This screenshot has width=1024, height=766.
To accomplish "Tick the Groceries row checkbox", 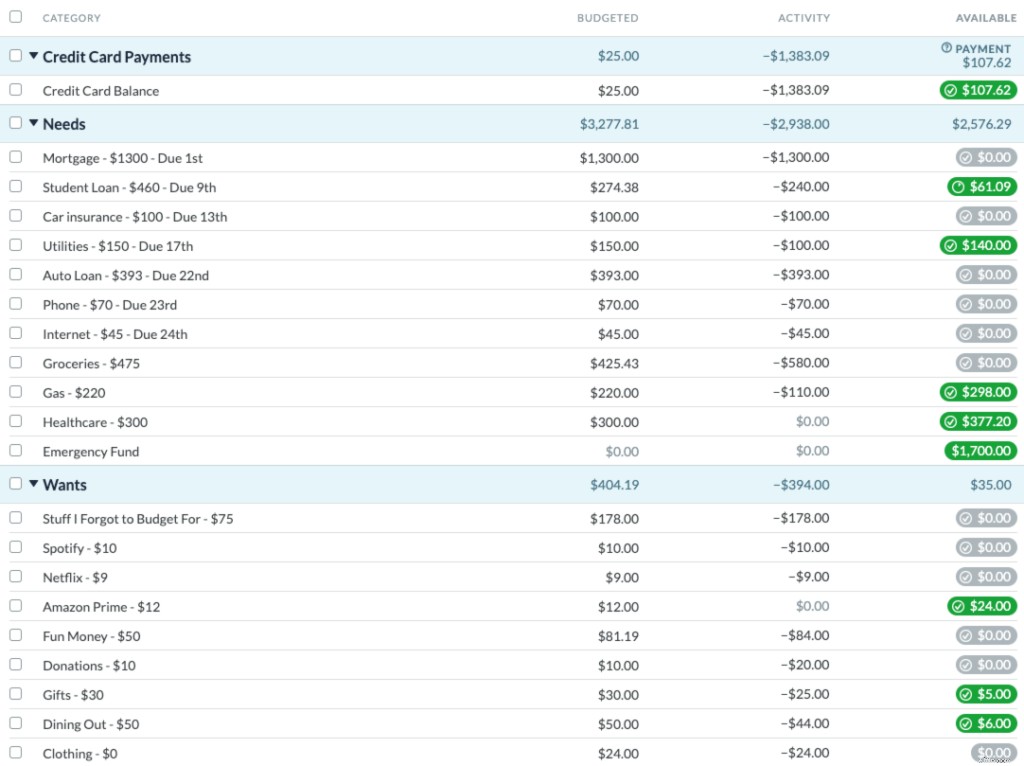I will 15,363.
